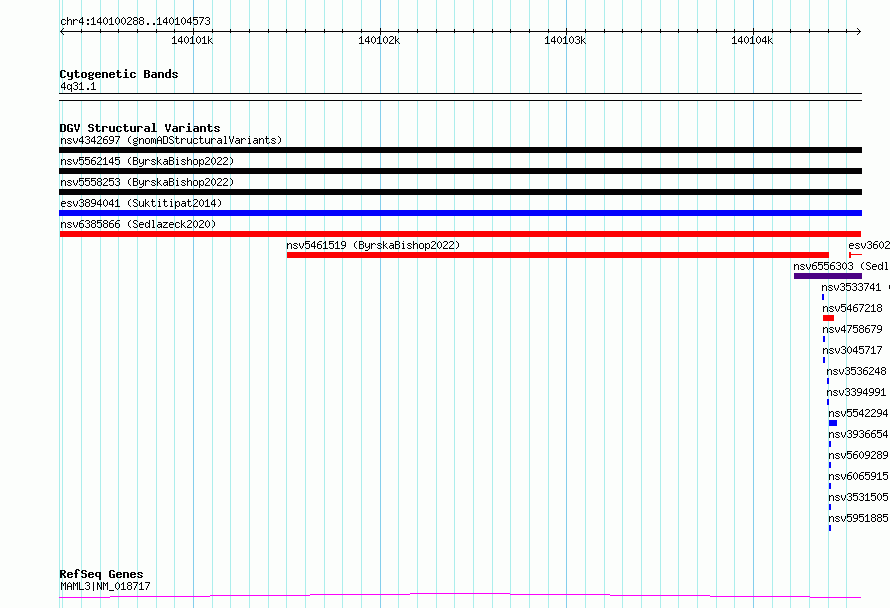Open variant label nsv3533741
The height and width of the screenshot is (608, 890).
[x=851, y=287]
